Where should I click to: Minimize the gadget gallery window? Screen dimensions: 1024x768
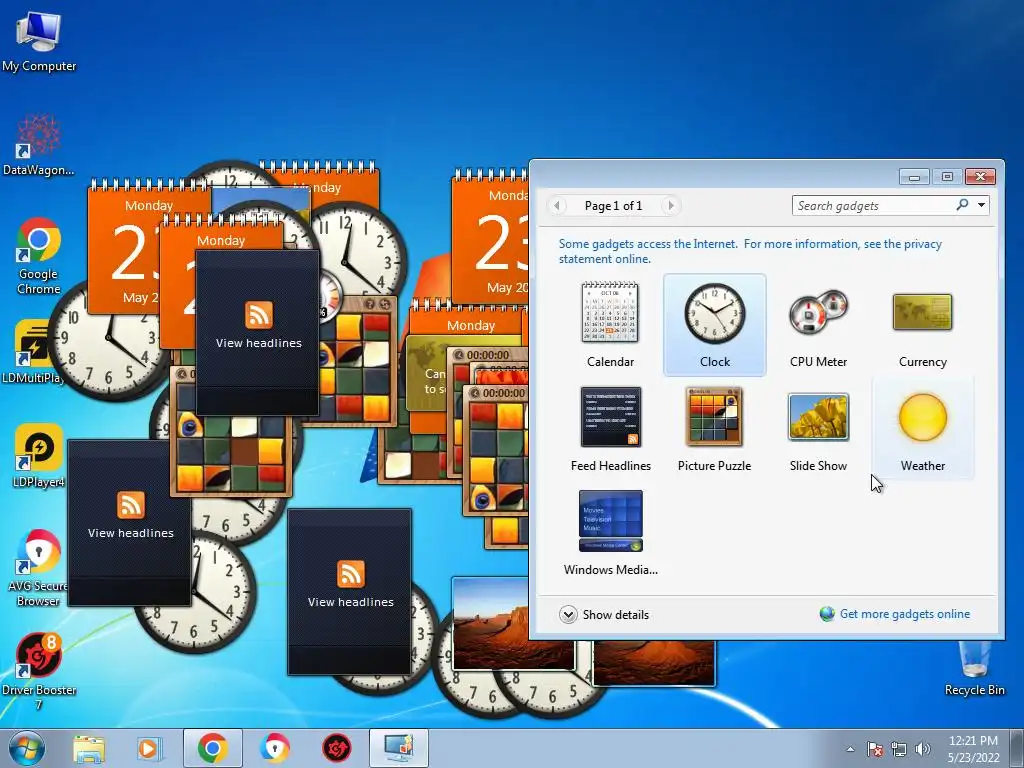click(x=914, y=177)
